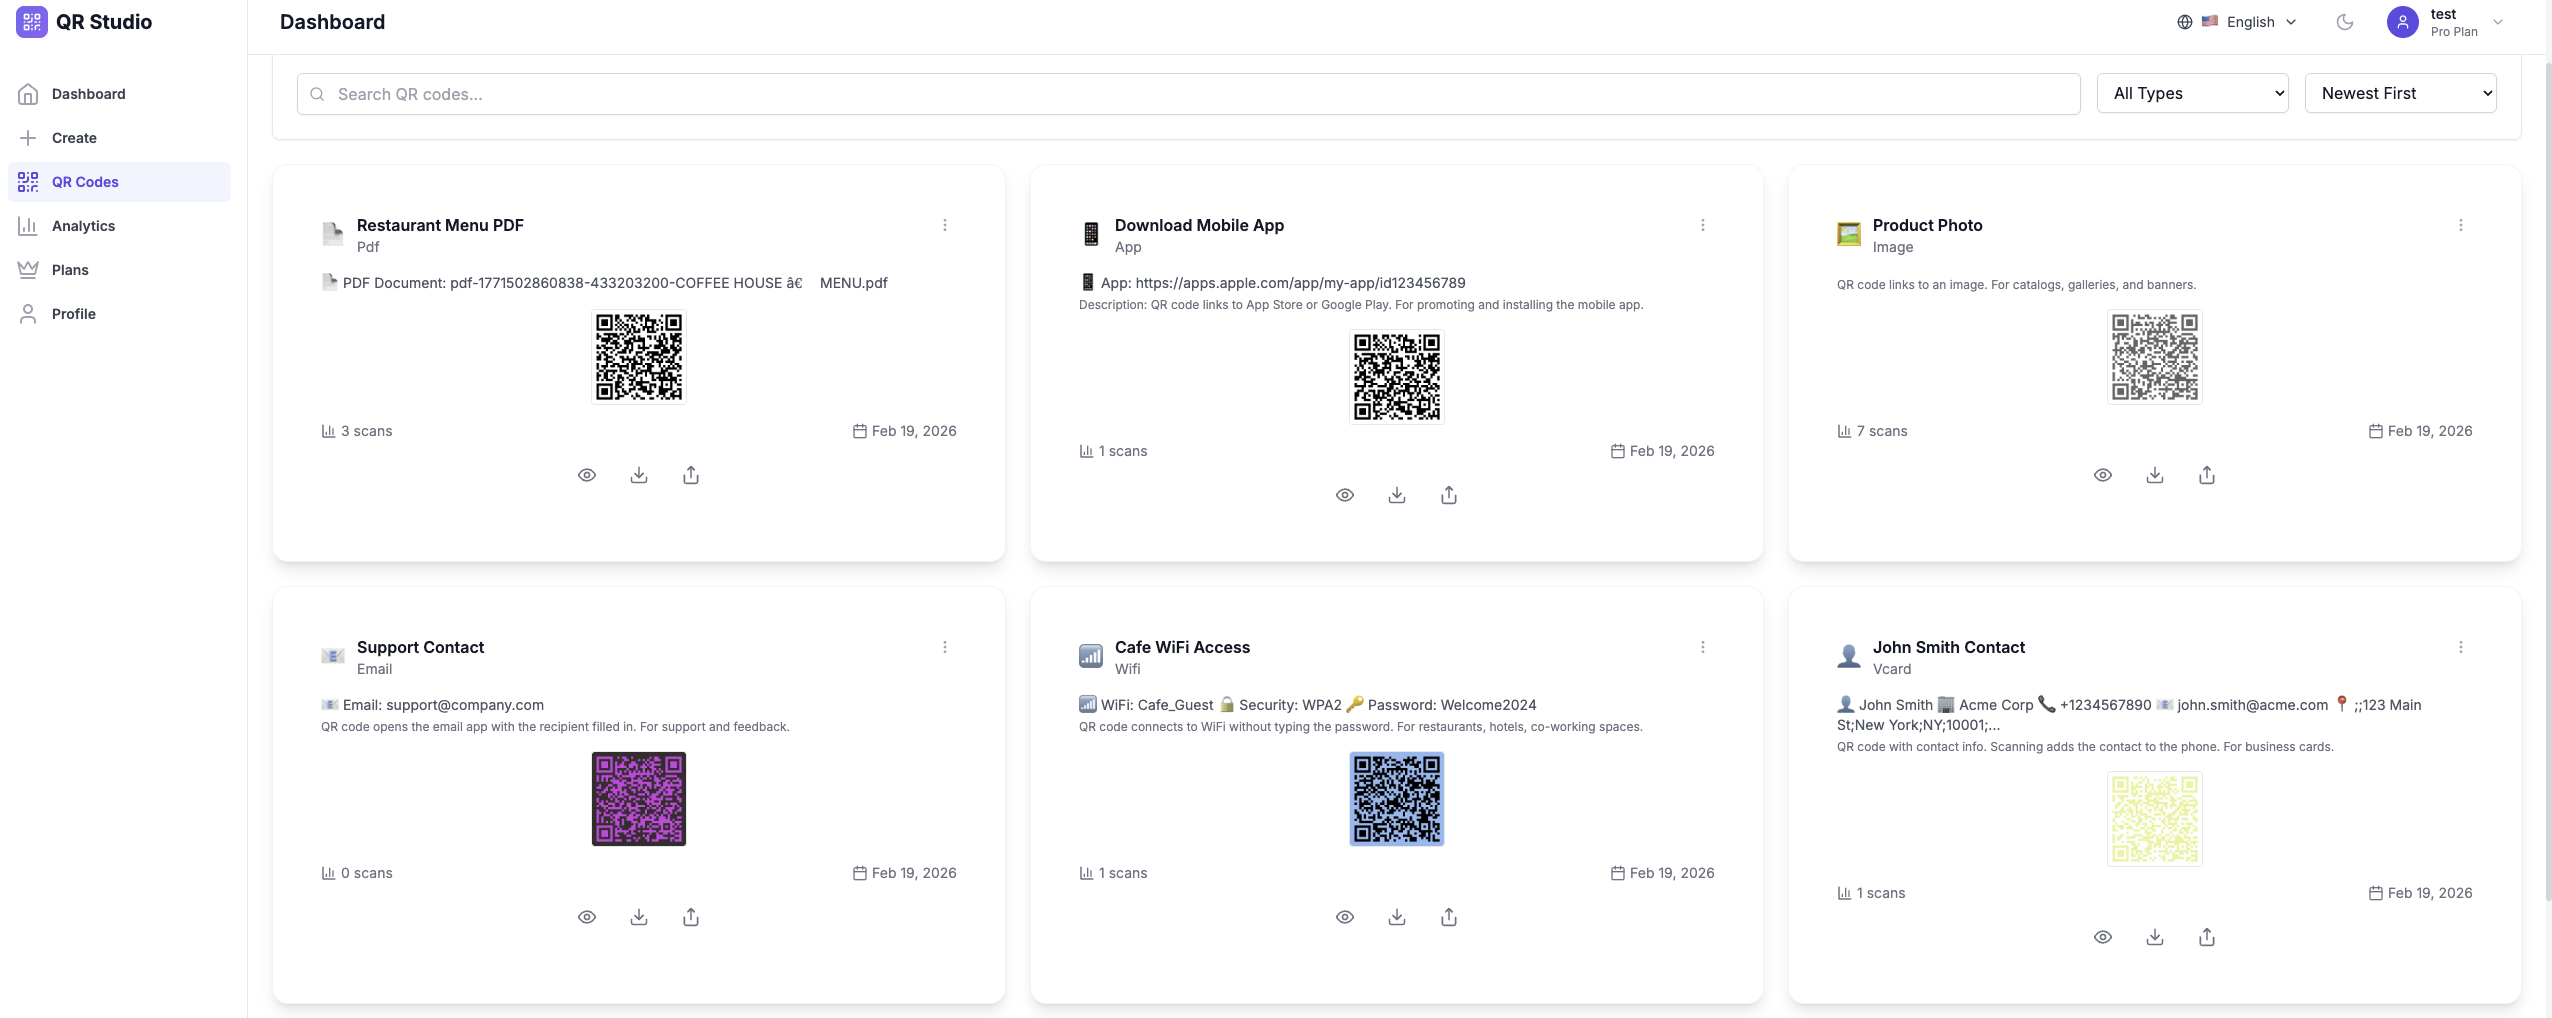Image resolution: width=2552 pixels, height=1018 pixels.
Task: Click the blue Cafe WiFi QR code
Action: point(1397,799)
